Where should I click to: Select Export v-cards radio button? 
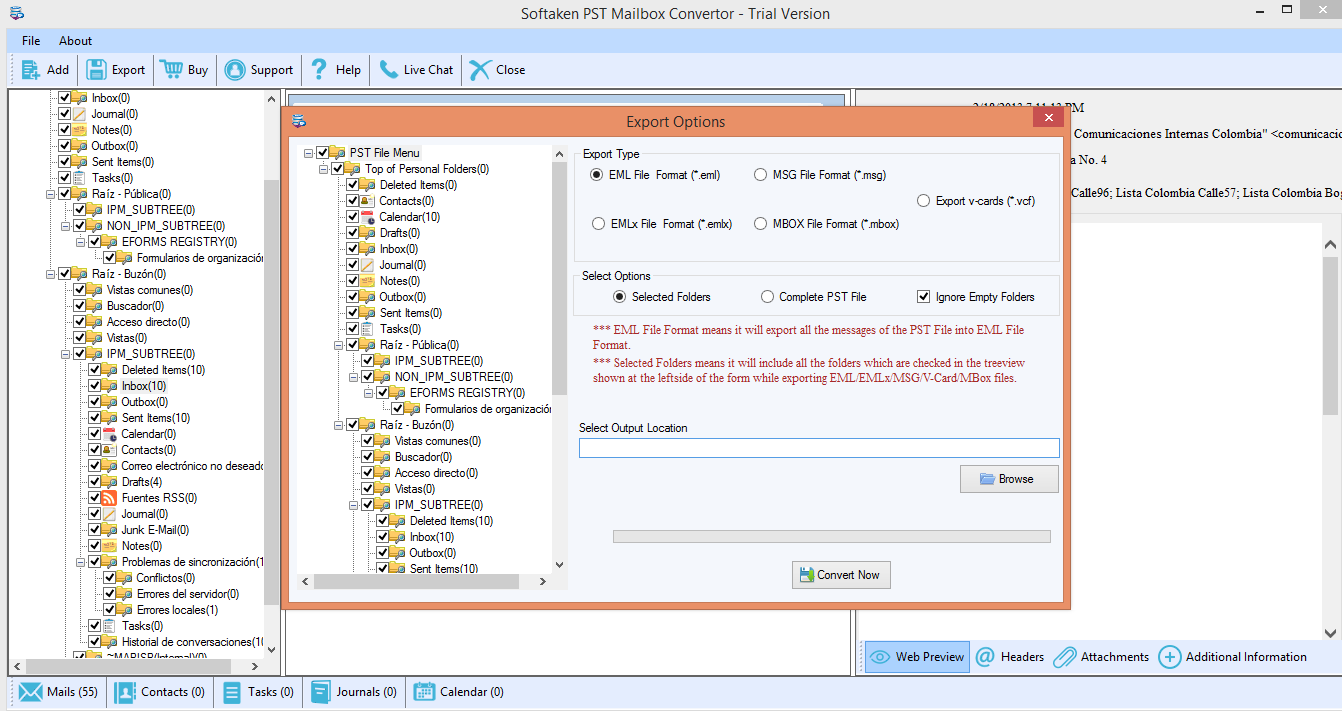[x=924, y=201]
